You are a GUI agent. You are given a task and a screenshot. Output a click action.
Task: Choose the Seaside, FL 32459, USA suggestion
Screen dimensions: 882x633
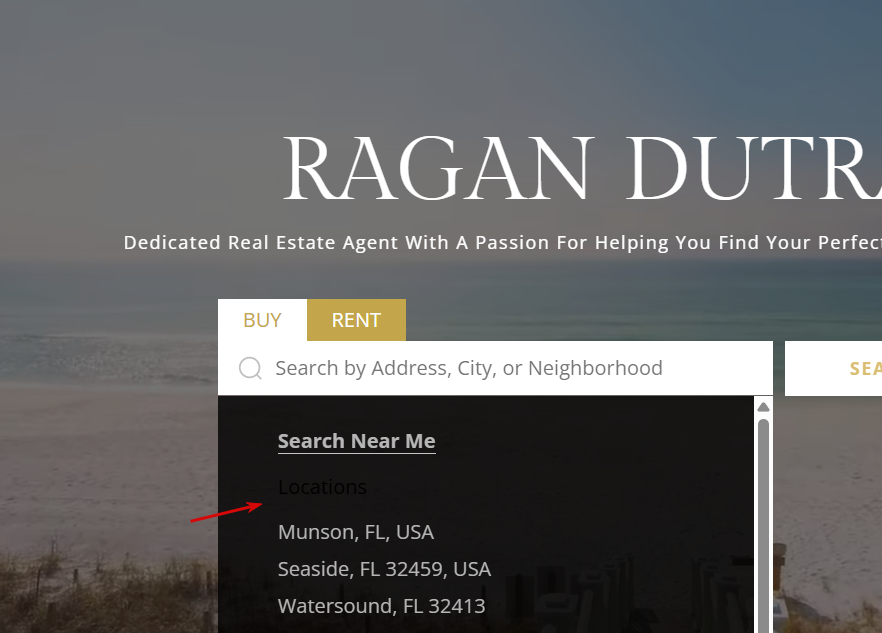[384, 569]
